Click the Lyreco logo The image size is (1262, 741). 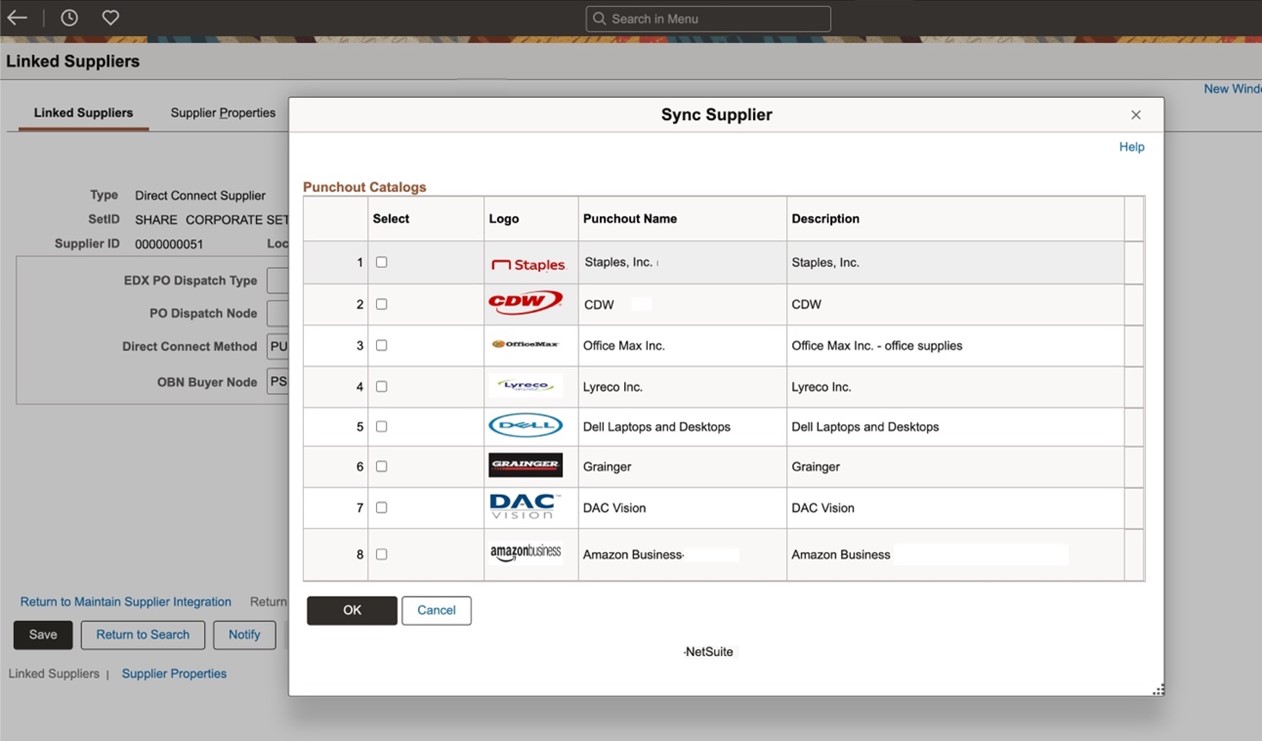click(526, 386)
